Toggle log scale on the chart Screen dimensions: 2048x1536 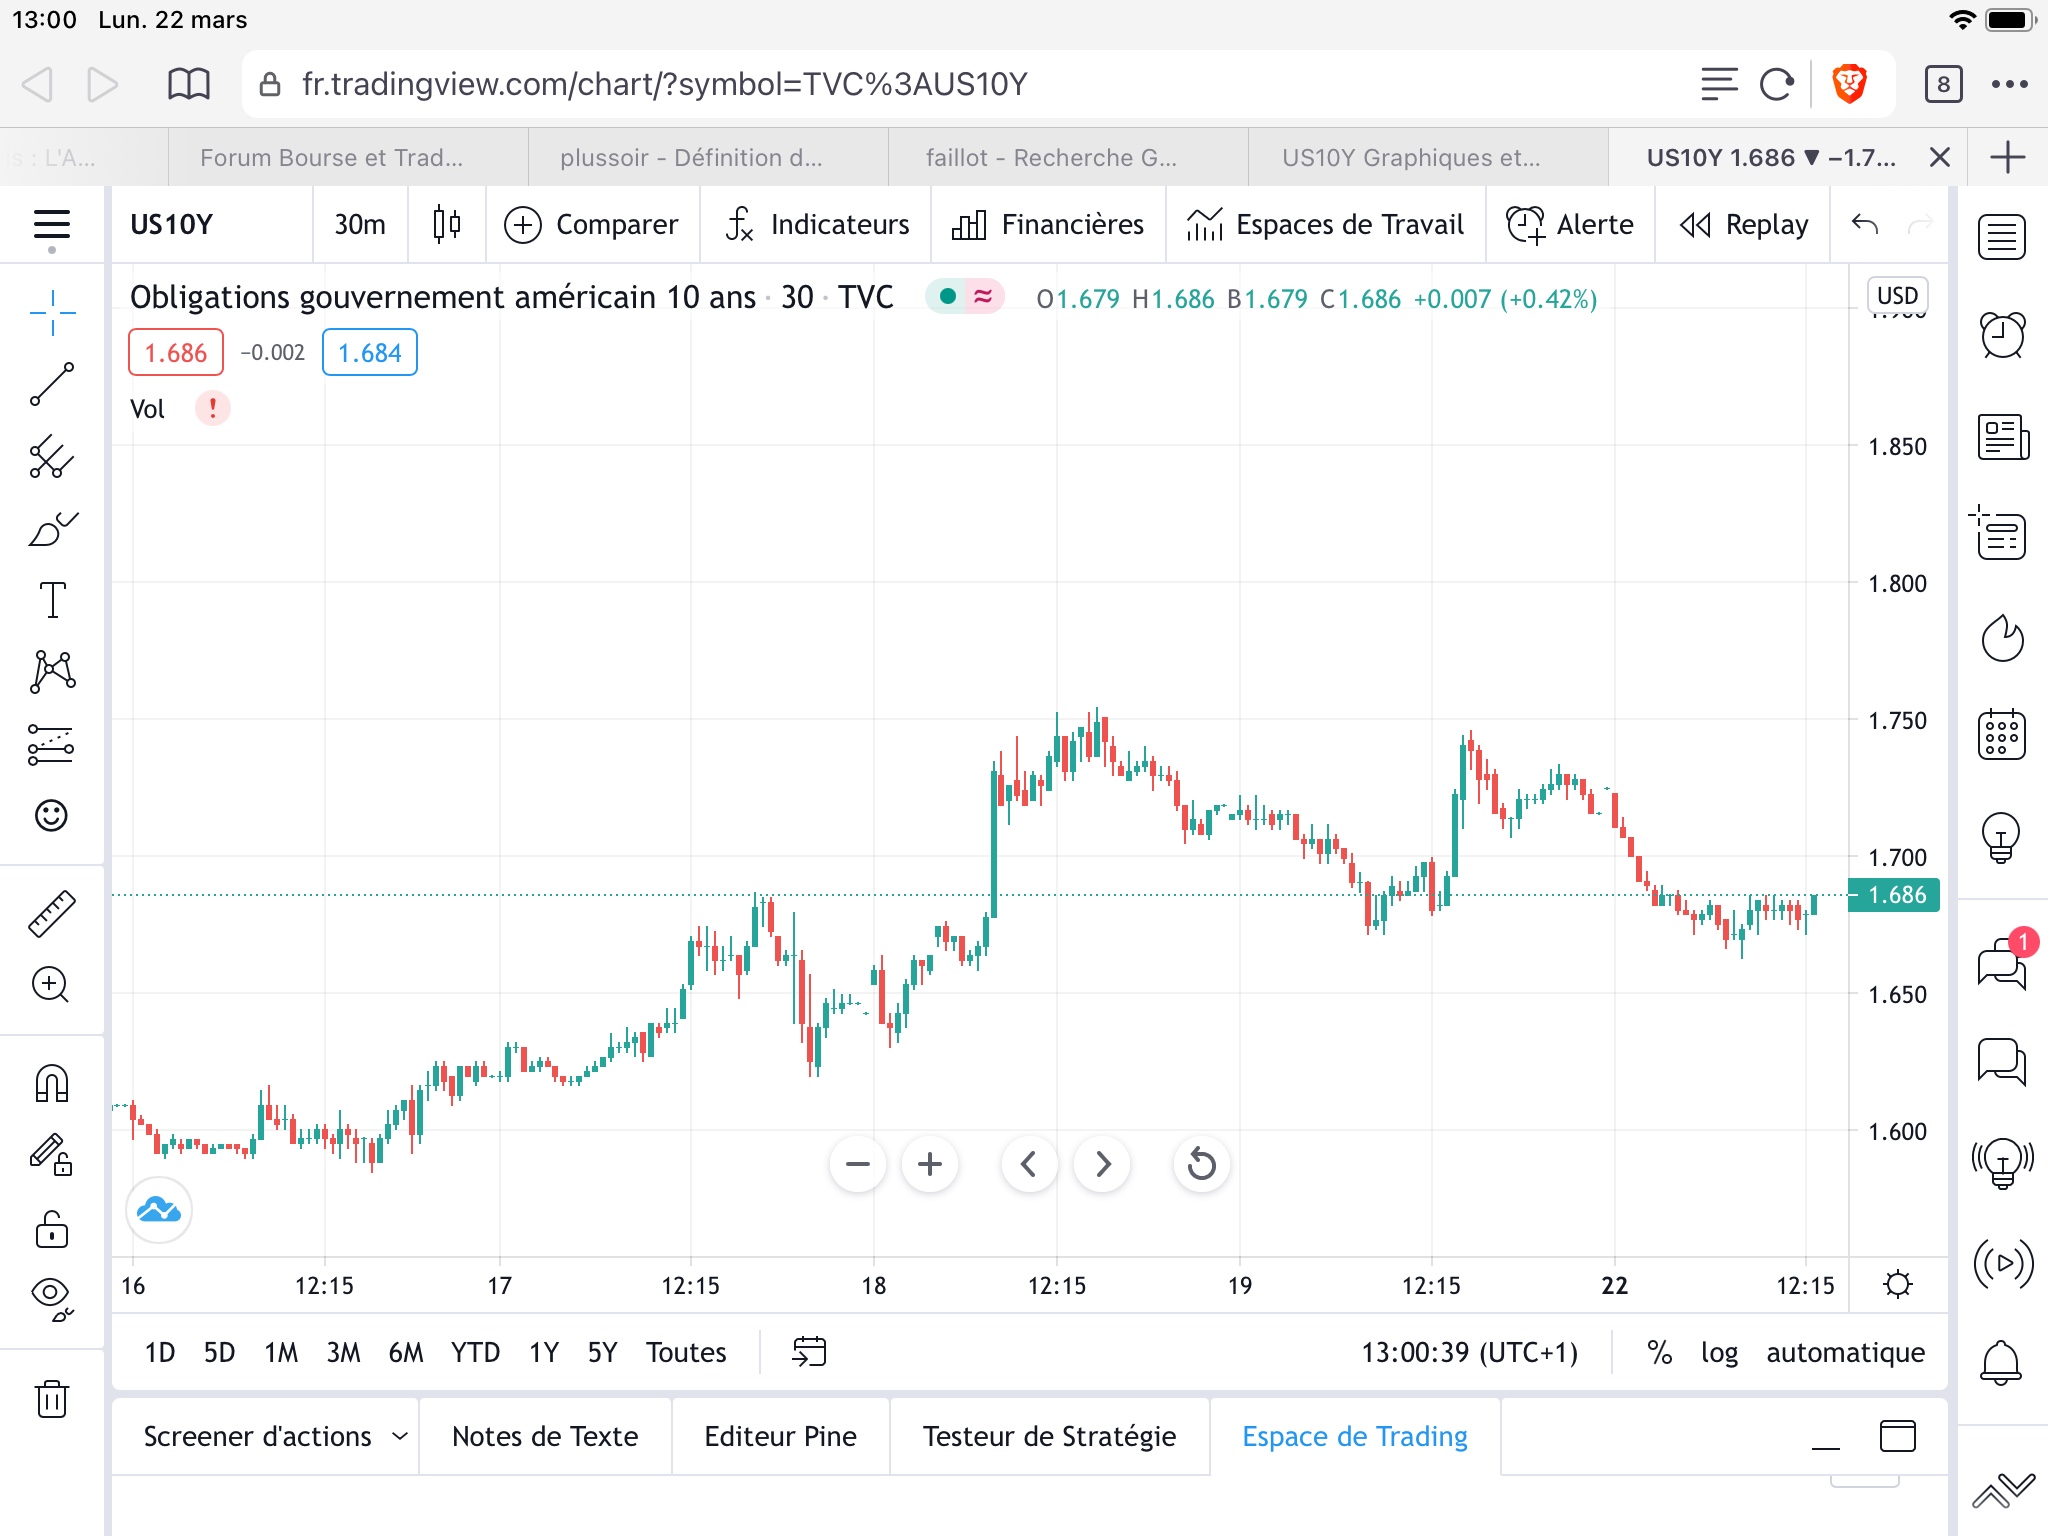1719,1352
